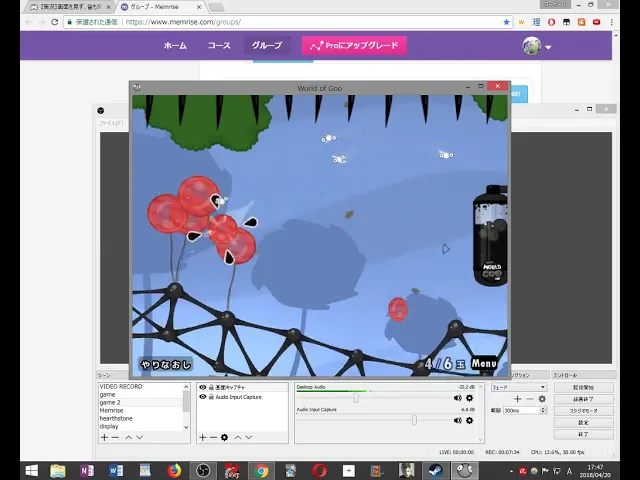Screen dimensions: 640x480
Task: Bookmark the page with the star icon in Chrome
Action: (507, 22)
